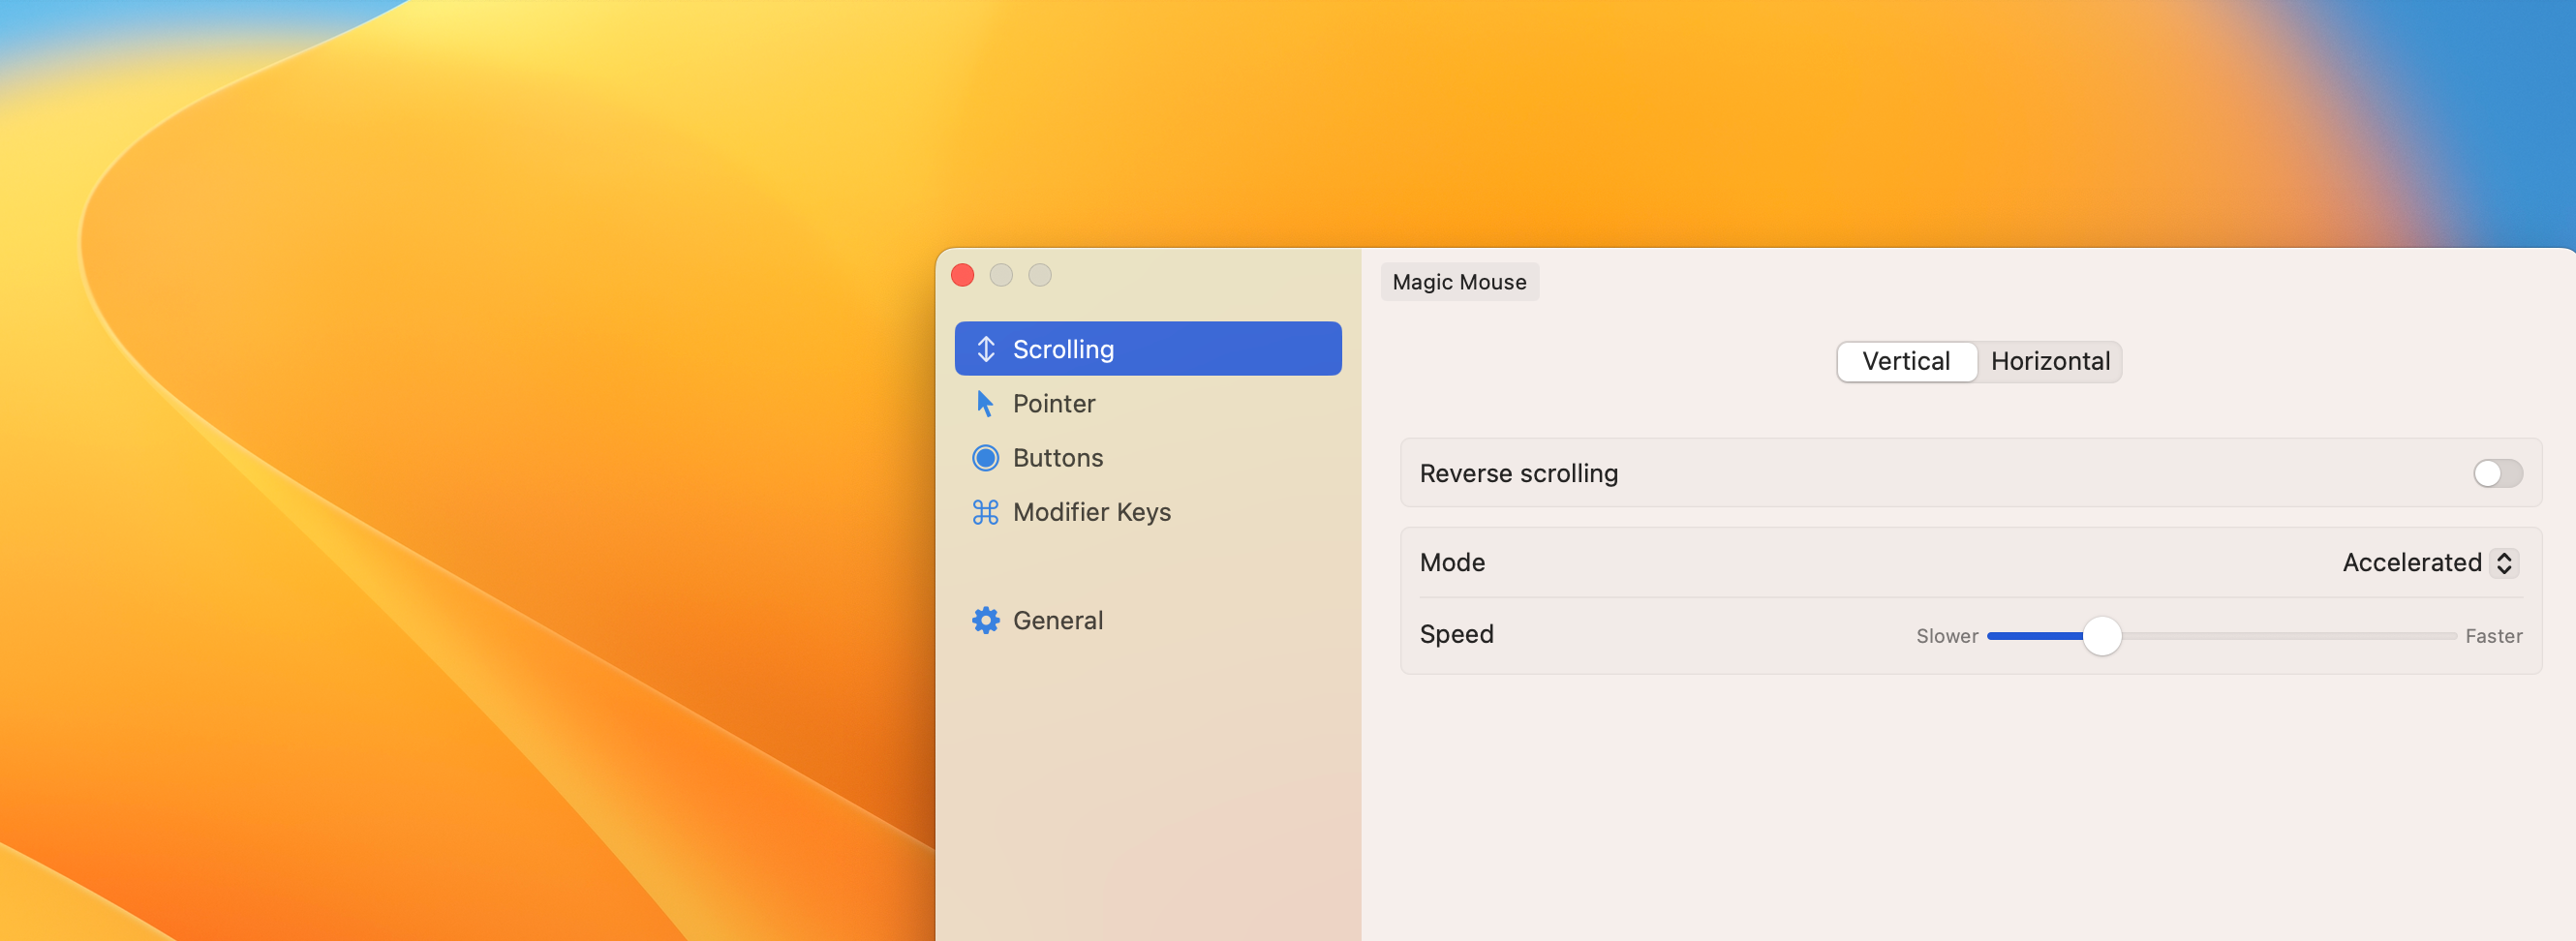Switch to the Vertical tab
The height and width of the screenshot is (941, 2576).
(1906, 361)
